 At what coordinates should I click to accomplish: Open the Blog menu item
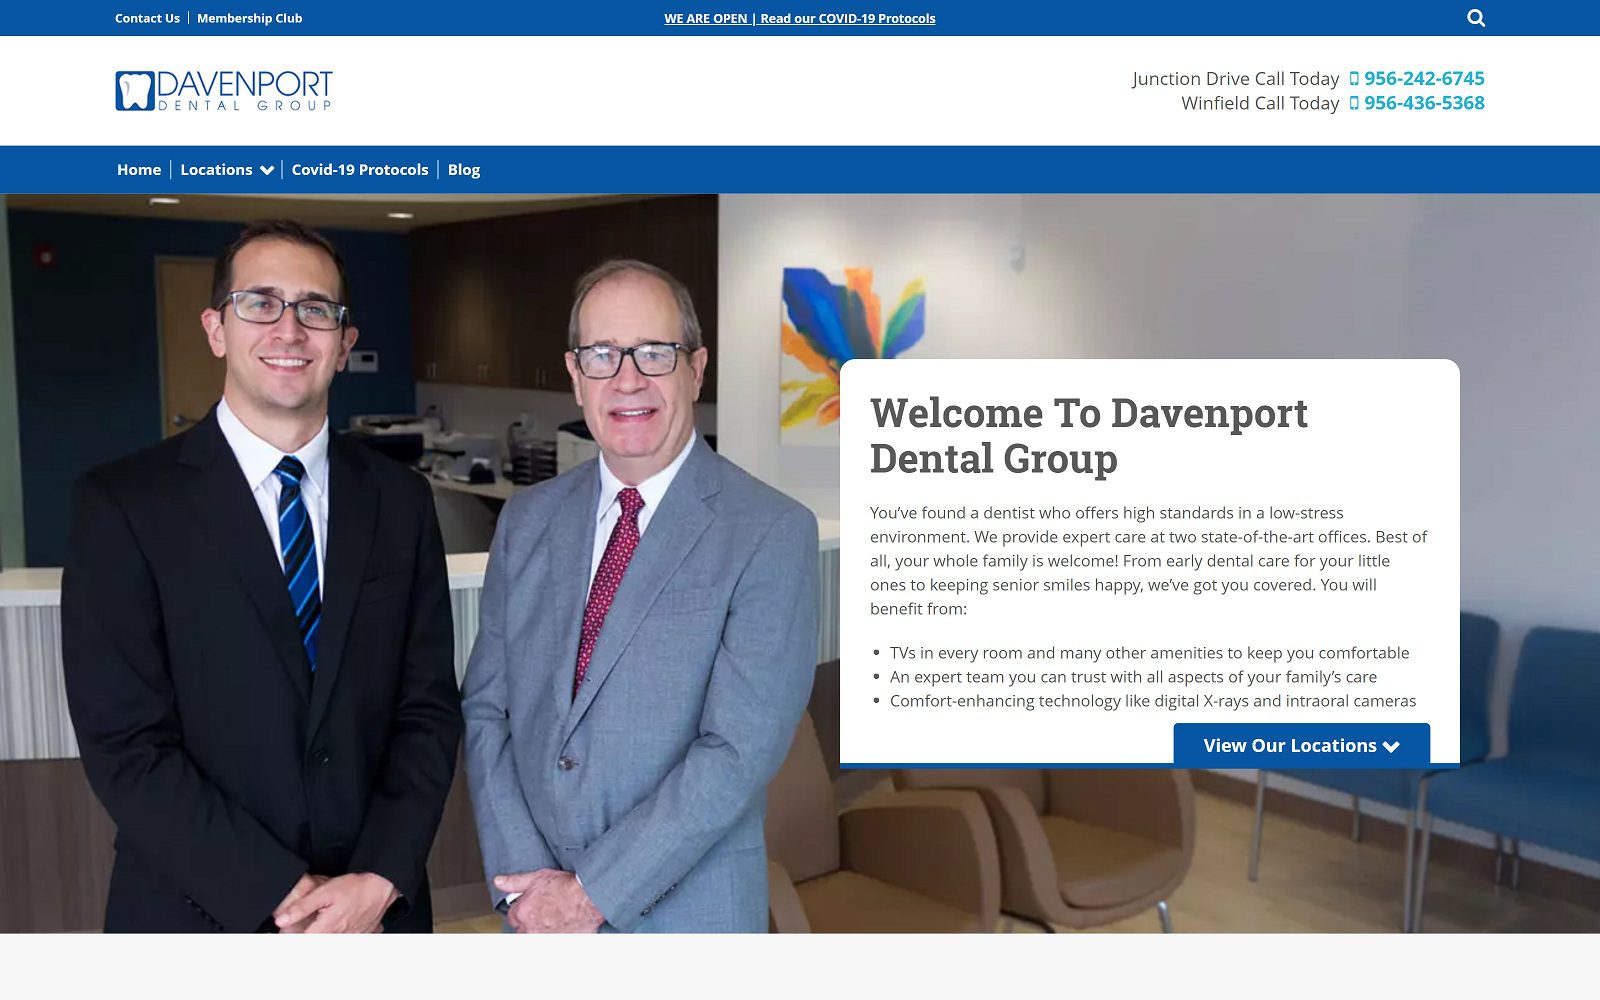click(x=464, y=170)
